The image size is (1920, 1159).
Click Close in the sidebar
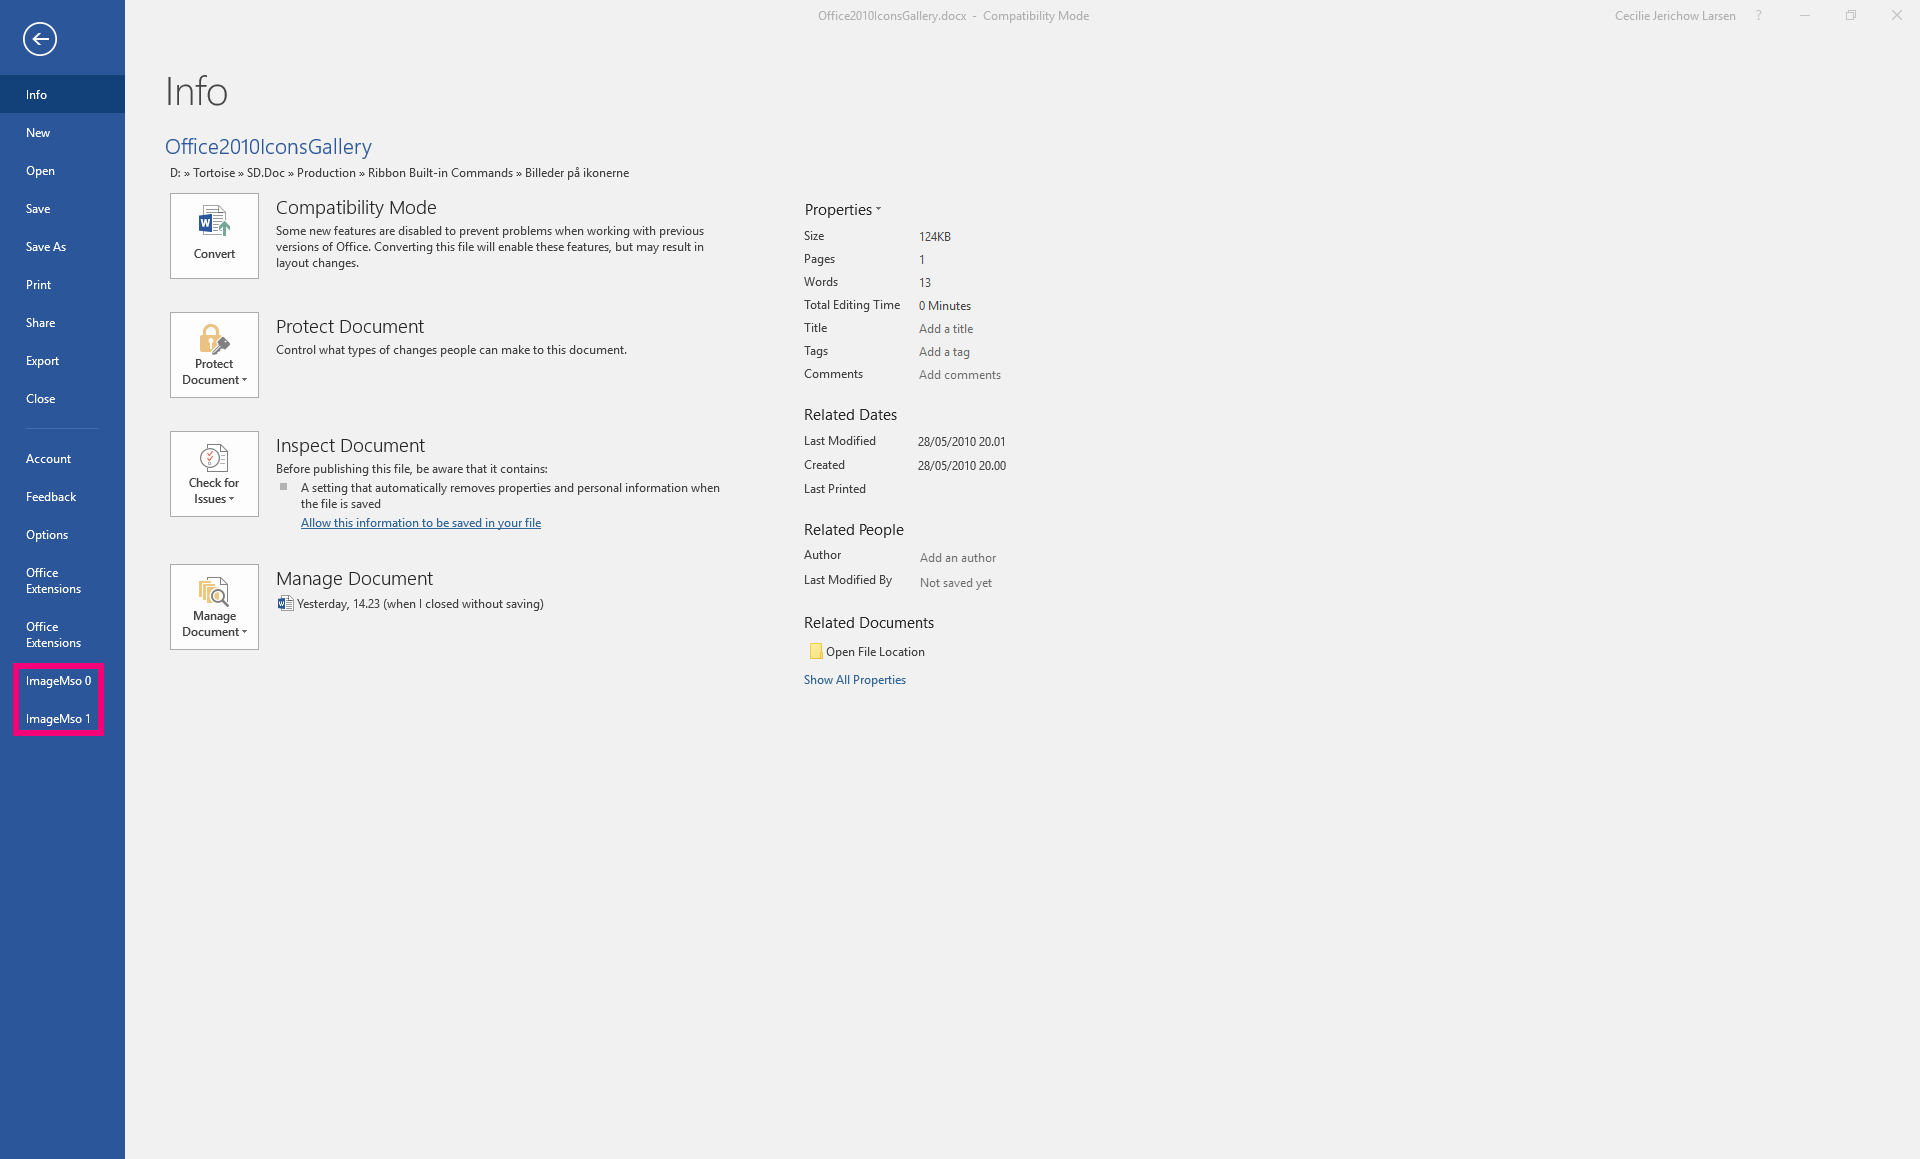click(62, 398)
